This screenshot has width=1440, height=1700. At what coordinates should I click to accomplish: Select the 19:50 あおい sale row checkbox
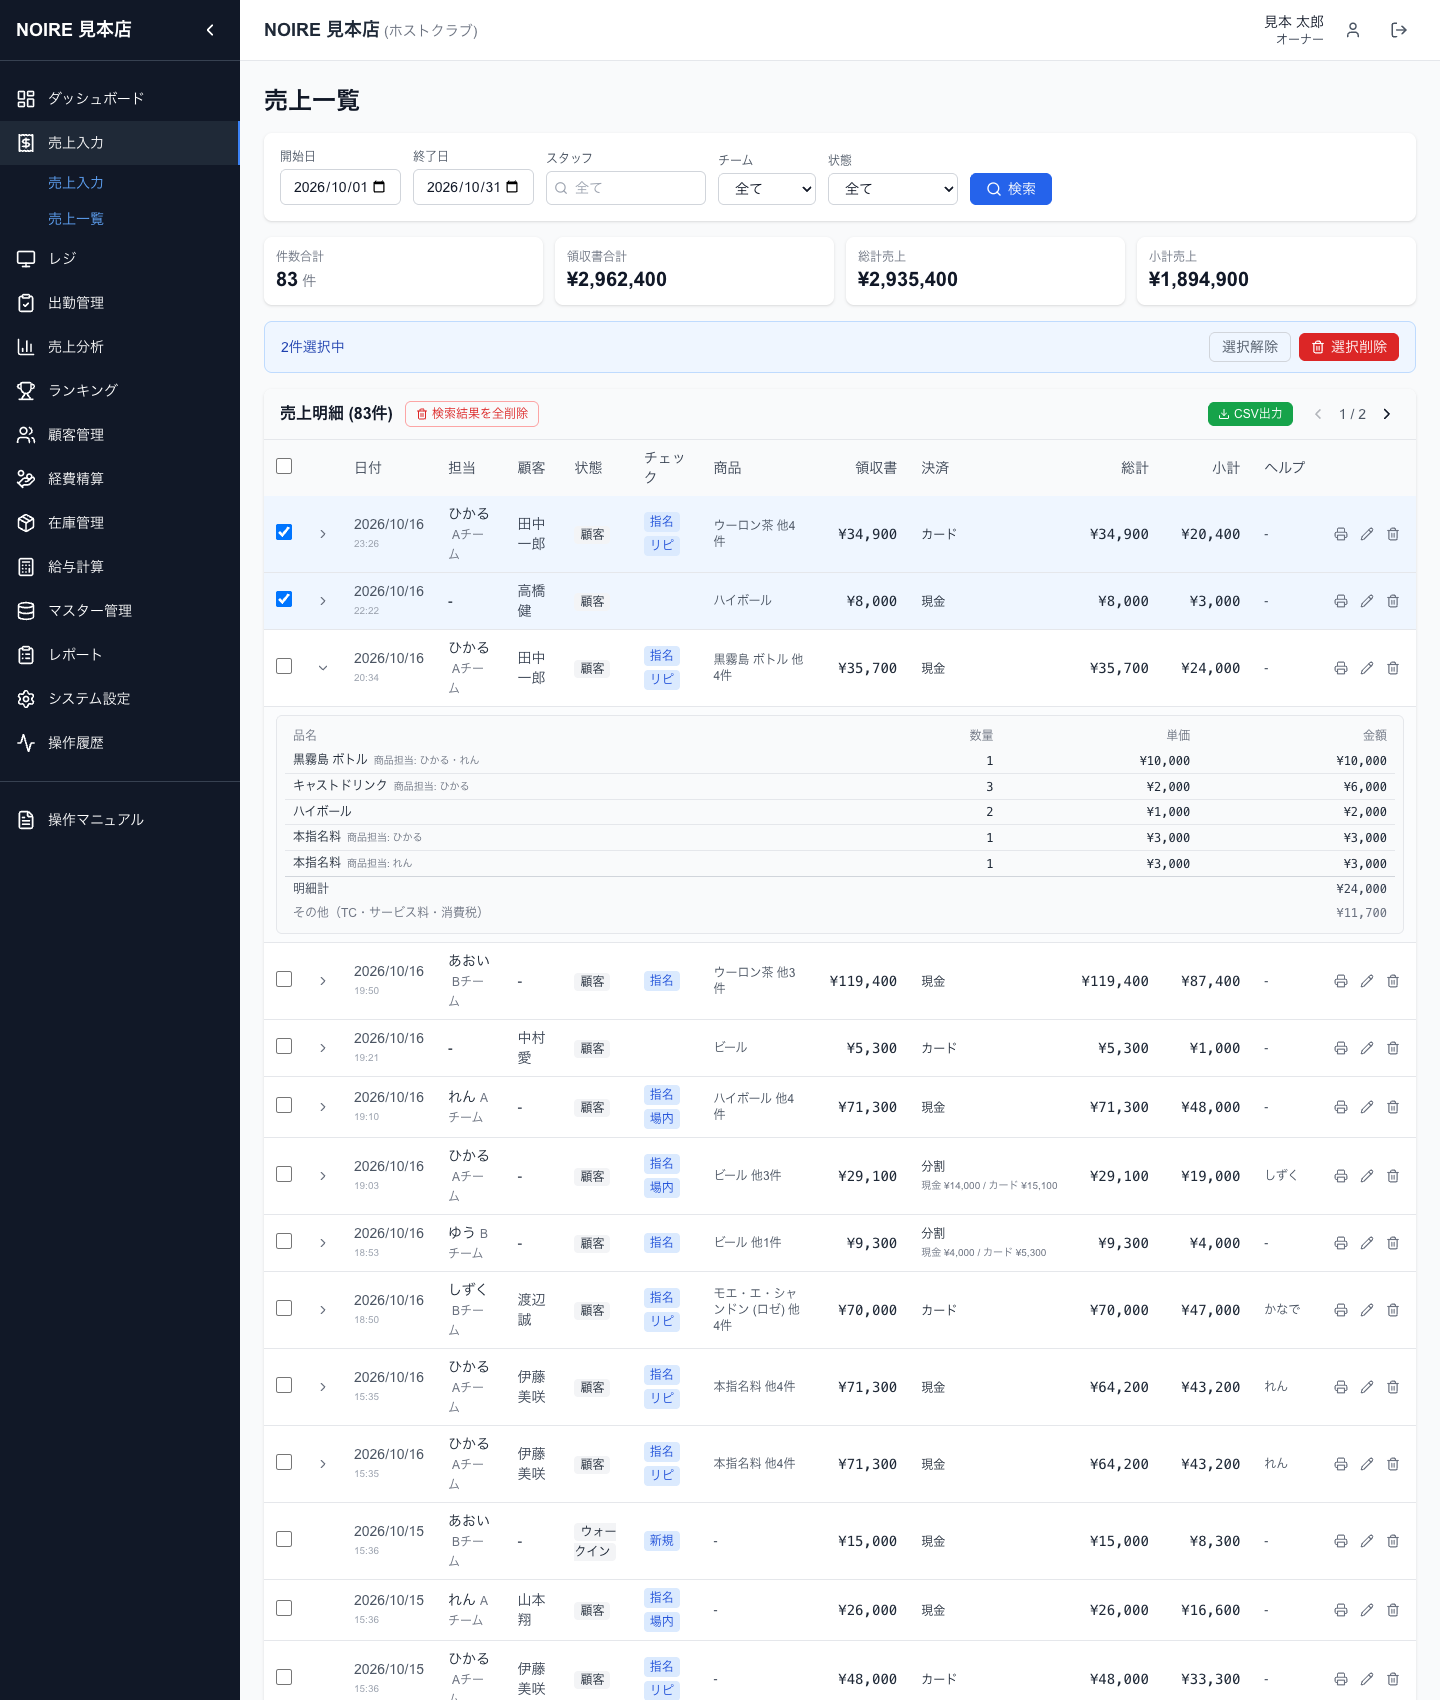284,979
